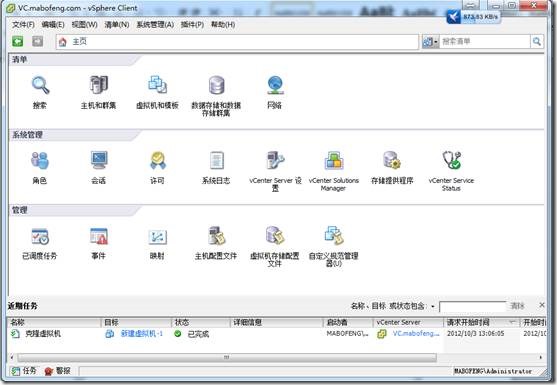Click the 2012/10/3 13:06:05 time cell
The image size is (557, 385).
click(475, 334)
